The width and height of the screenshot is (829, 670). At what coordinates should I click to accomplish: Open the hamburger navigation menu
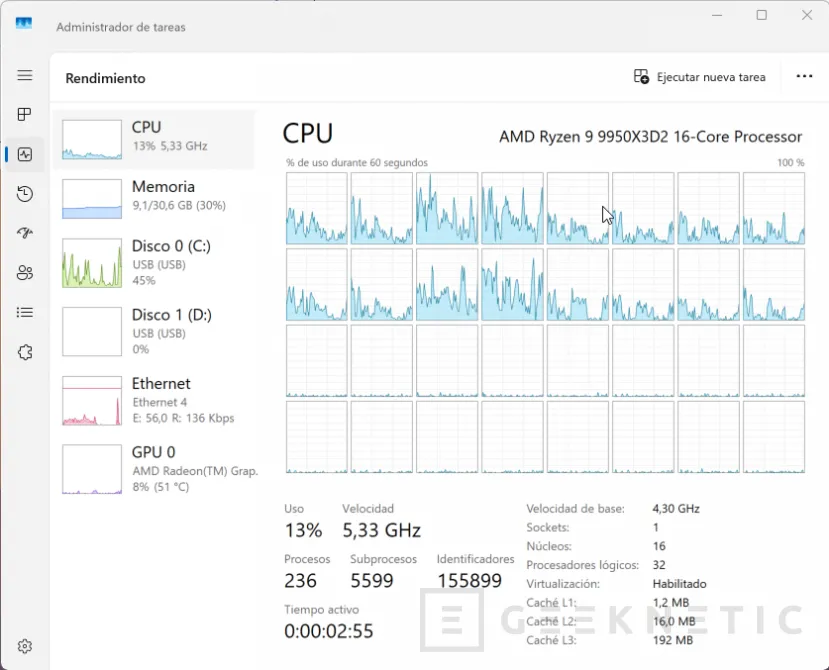25,75
